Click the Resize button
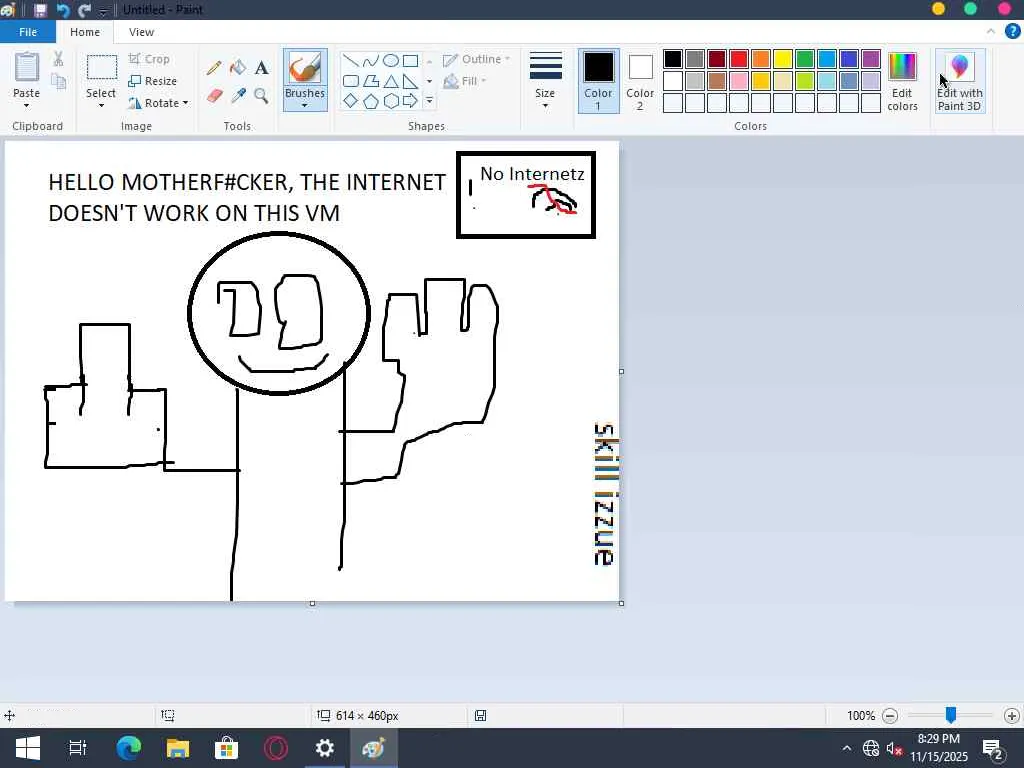The image size is (1024, 768). 153,81
